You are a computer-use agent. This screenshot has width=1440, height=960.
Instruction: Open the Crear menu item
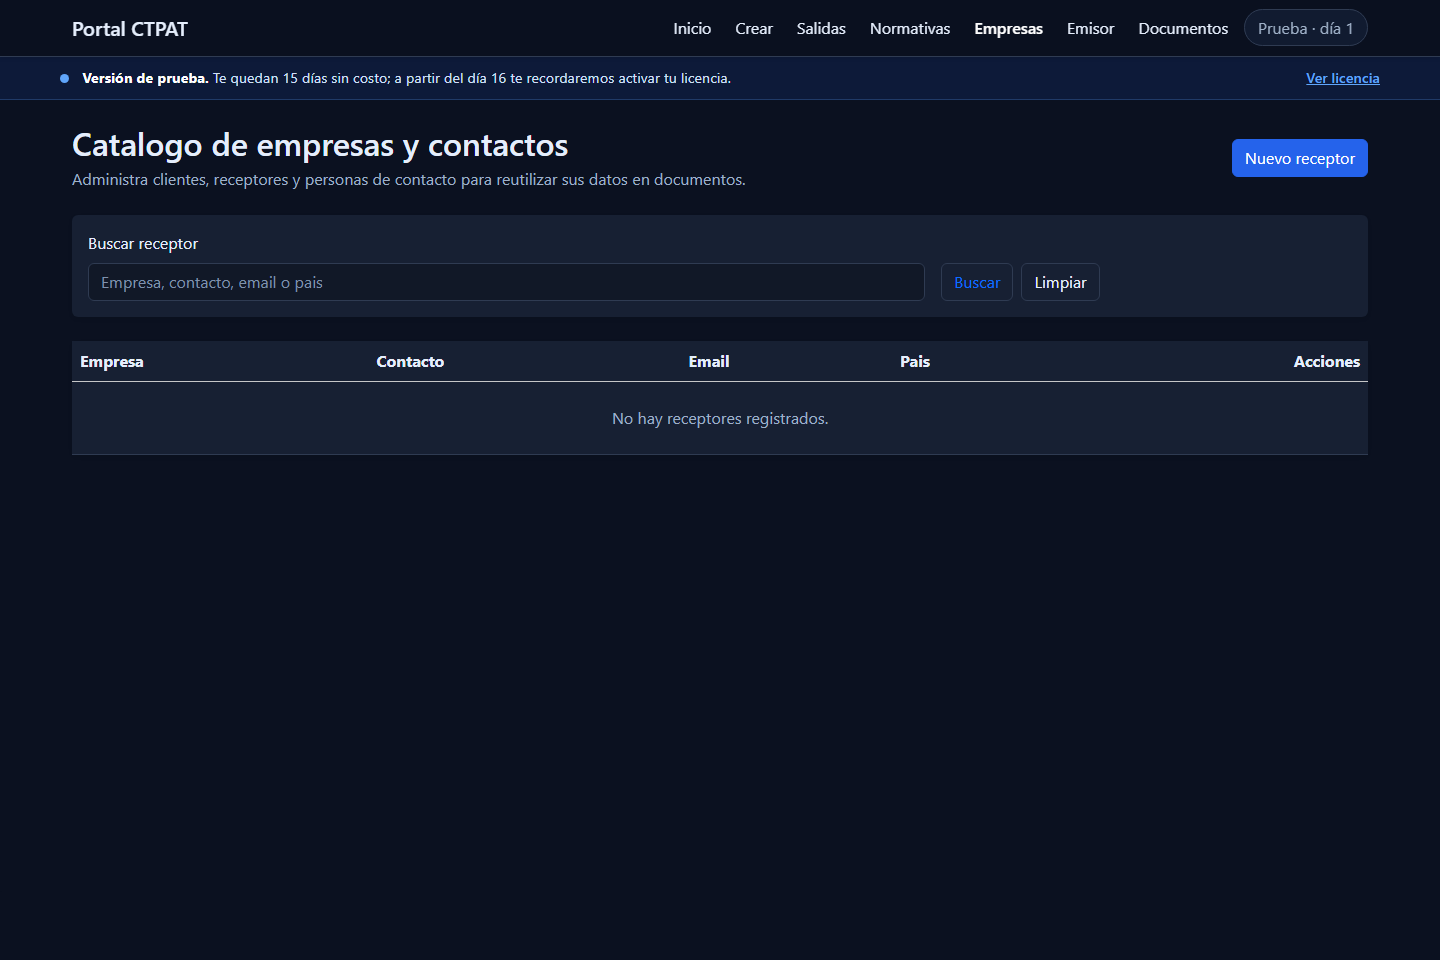754,29
